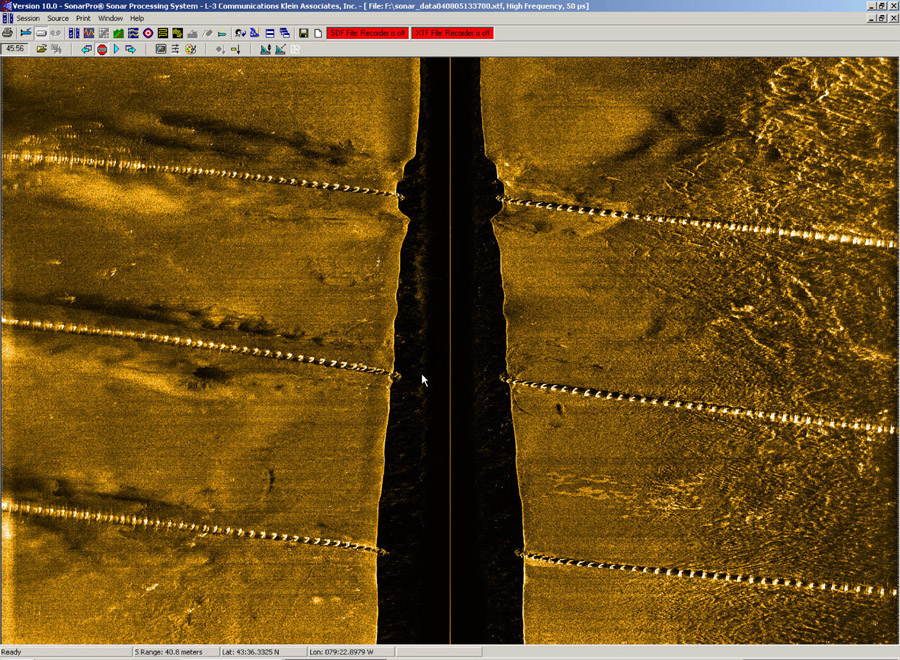Viewport: 900px width, 660px height.
Task: Toggle the SDF File Recorder indicator
Action: pyautogui.click(x=367, y=33)
